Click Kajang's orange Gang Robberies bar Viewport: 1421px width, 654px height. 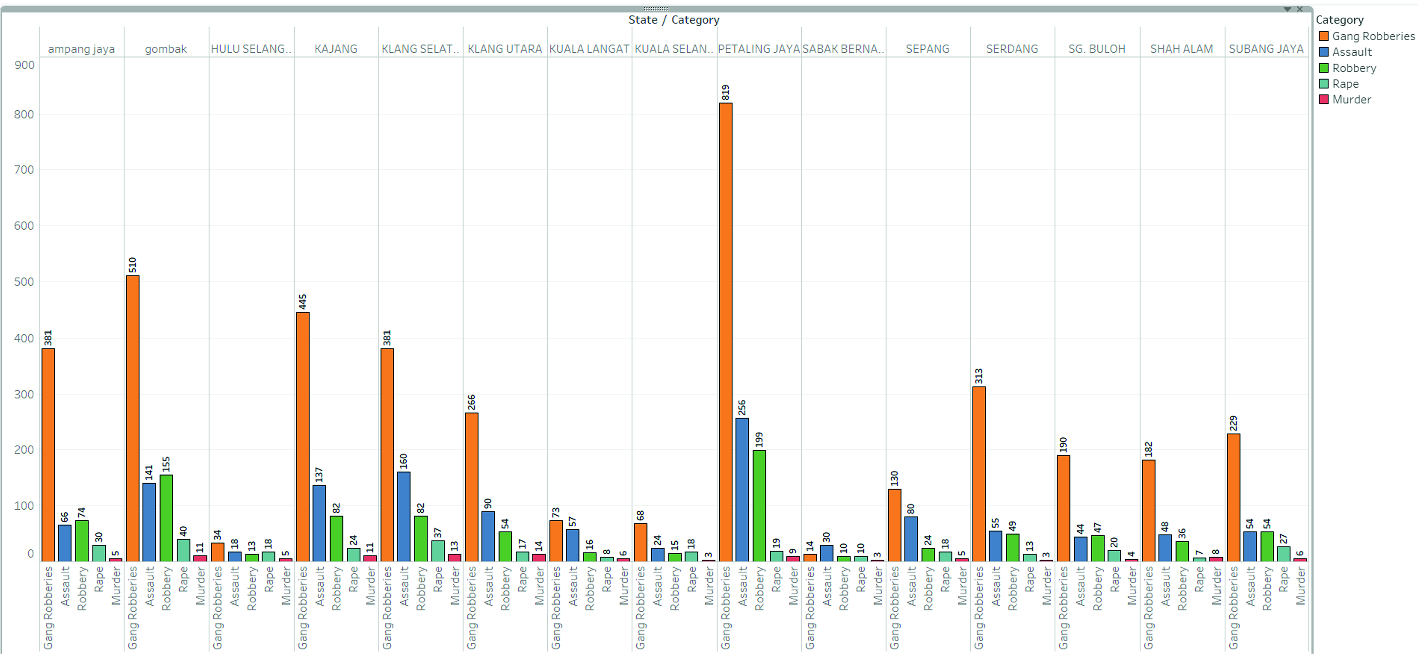pyautogui.click(x=302, y=437)
